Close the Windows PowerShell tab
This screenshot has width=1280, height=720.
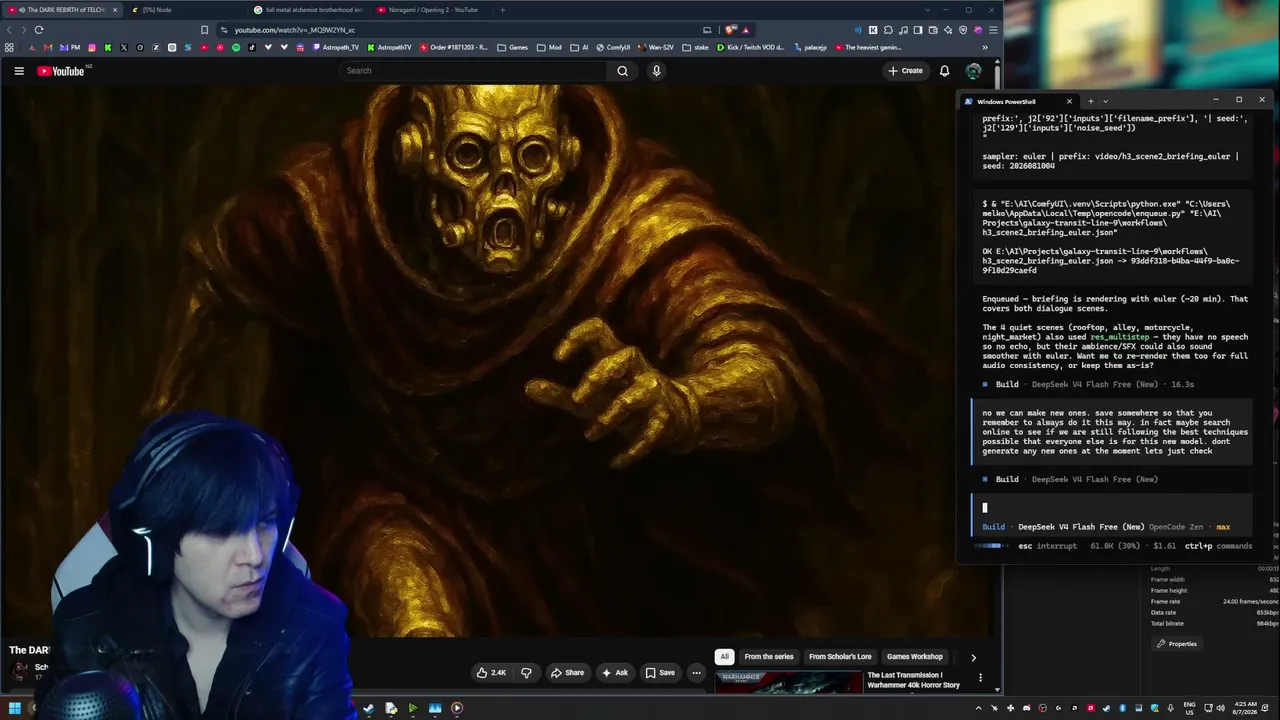[x=1069, y=101]
